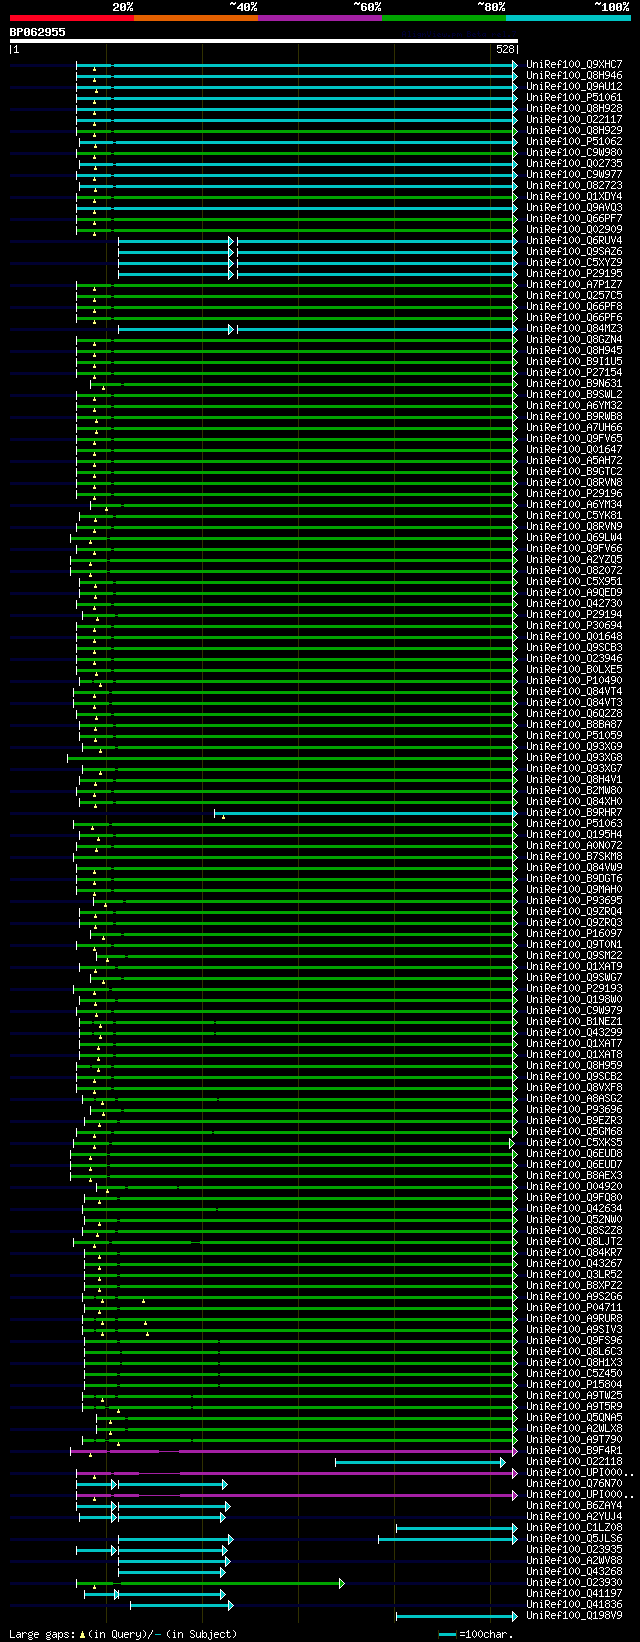The height and width of the screenshot is (1642, 640).
Task: Select the label UniRef100_B8BA87
Action: (574, 724)
